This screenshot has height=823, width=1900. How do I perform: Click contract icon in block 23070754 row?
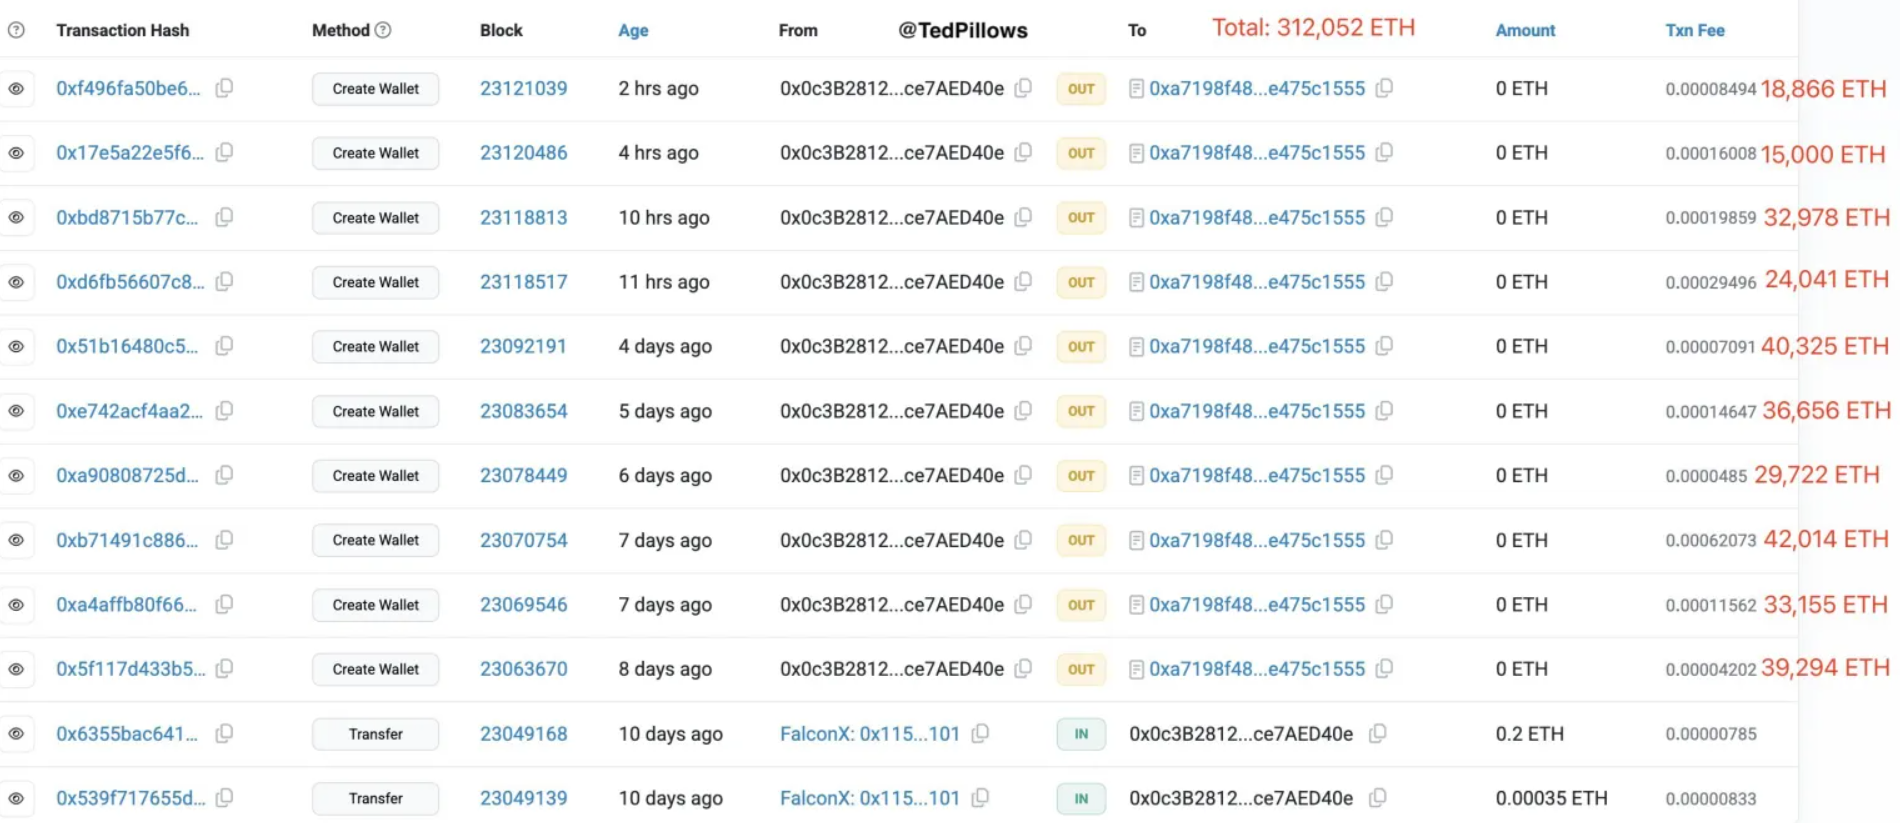(x=1136, y=540)
